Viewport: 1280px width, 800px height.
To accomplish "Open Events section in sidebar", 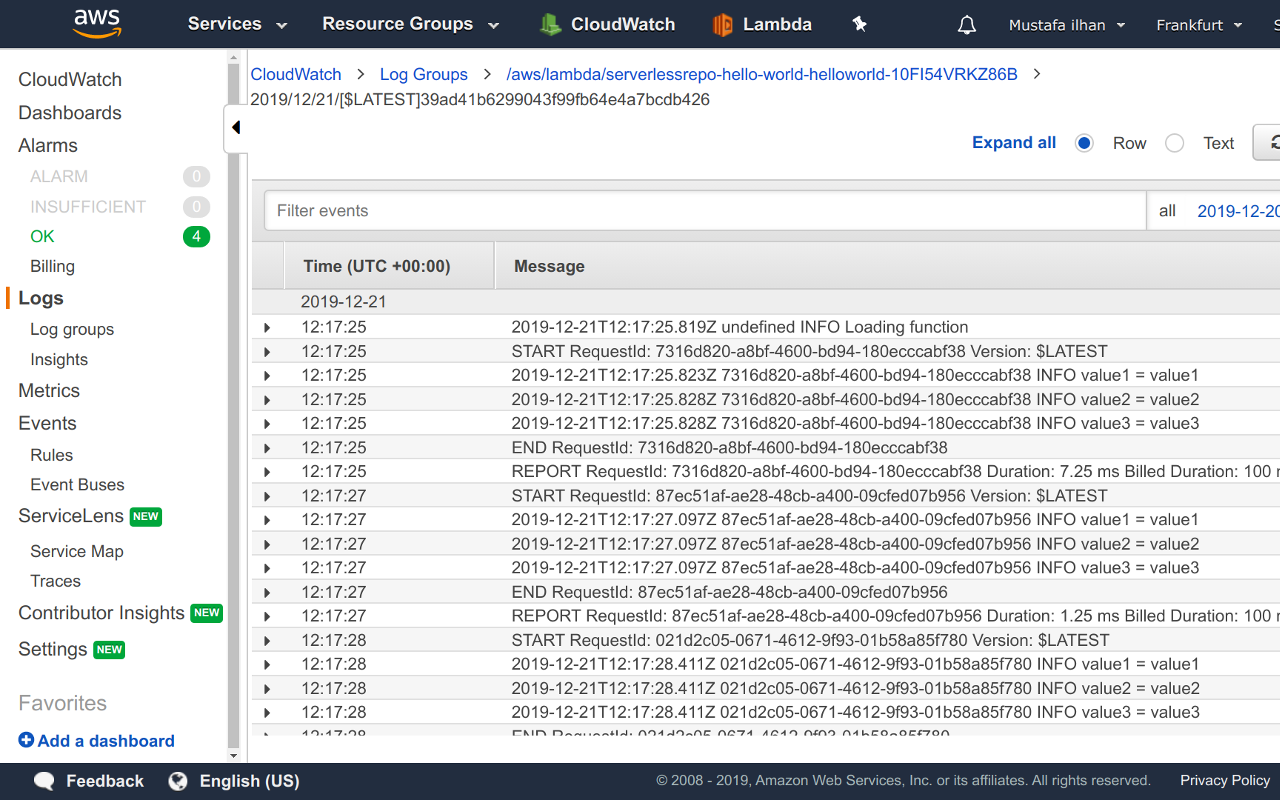I will (47, 423).
